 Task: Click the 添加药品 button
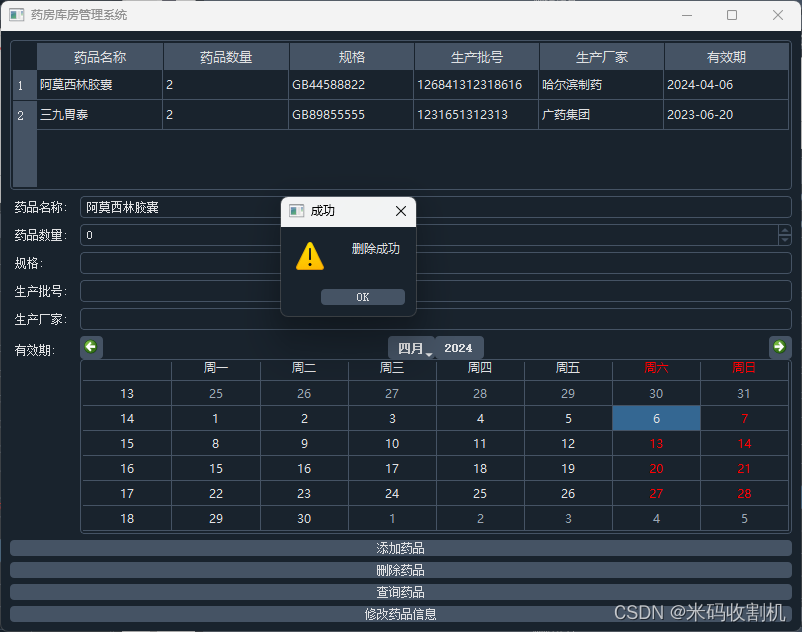point(400,547)
